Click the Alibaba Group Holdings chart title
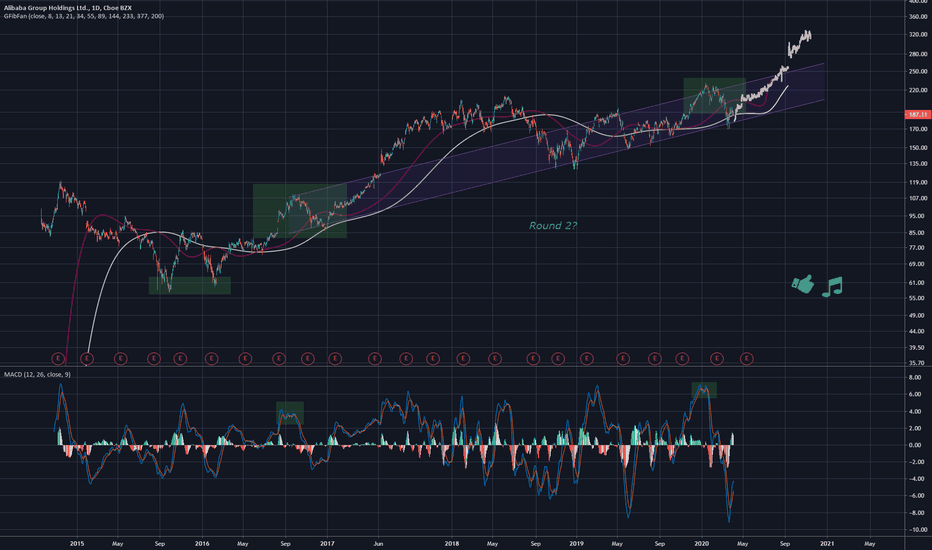 pos(68,8)
